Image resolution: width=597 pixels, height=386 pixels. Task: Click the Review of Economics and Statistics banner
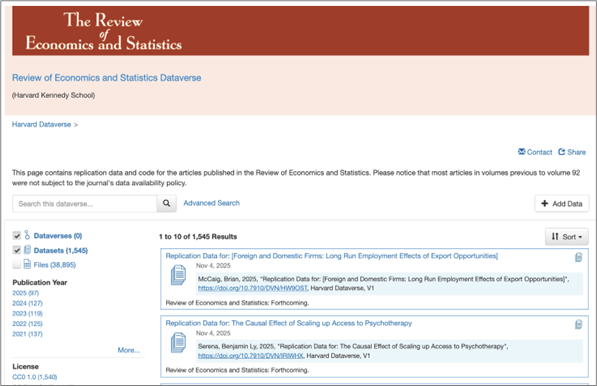(300, 31)
